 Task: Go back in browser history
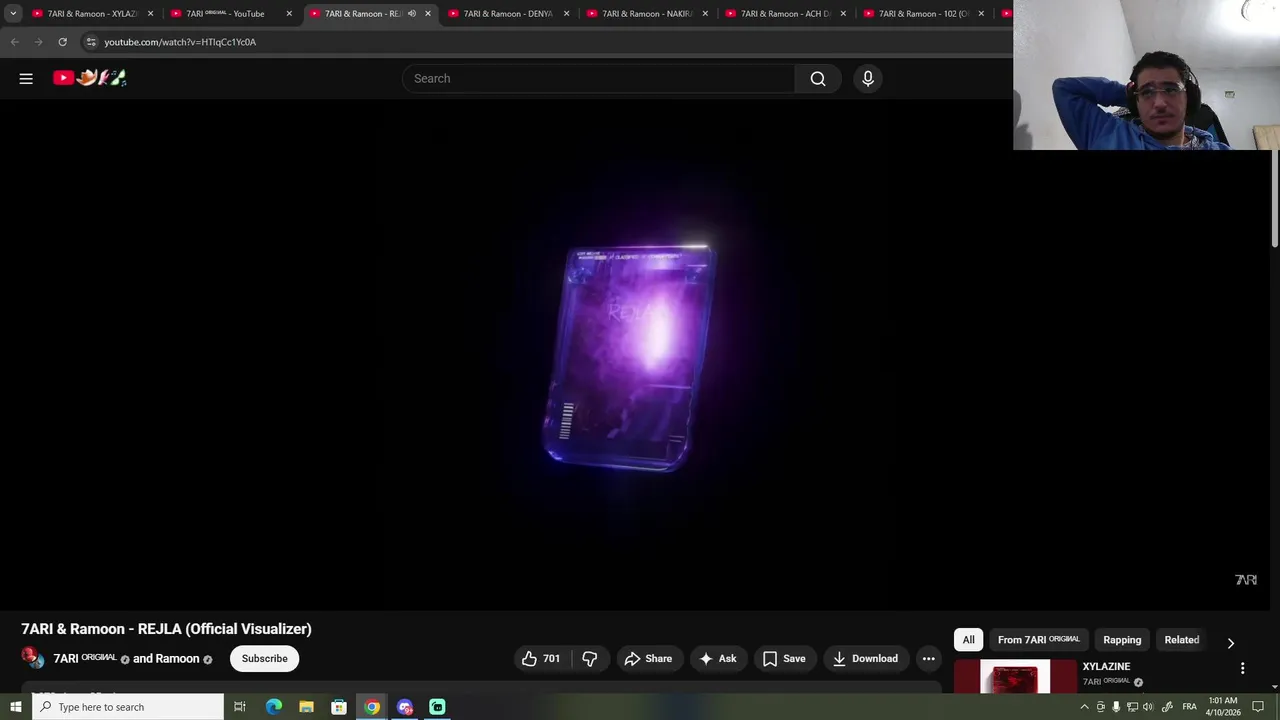pyautogui.click(x=15, y=42)
